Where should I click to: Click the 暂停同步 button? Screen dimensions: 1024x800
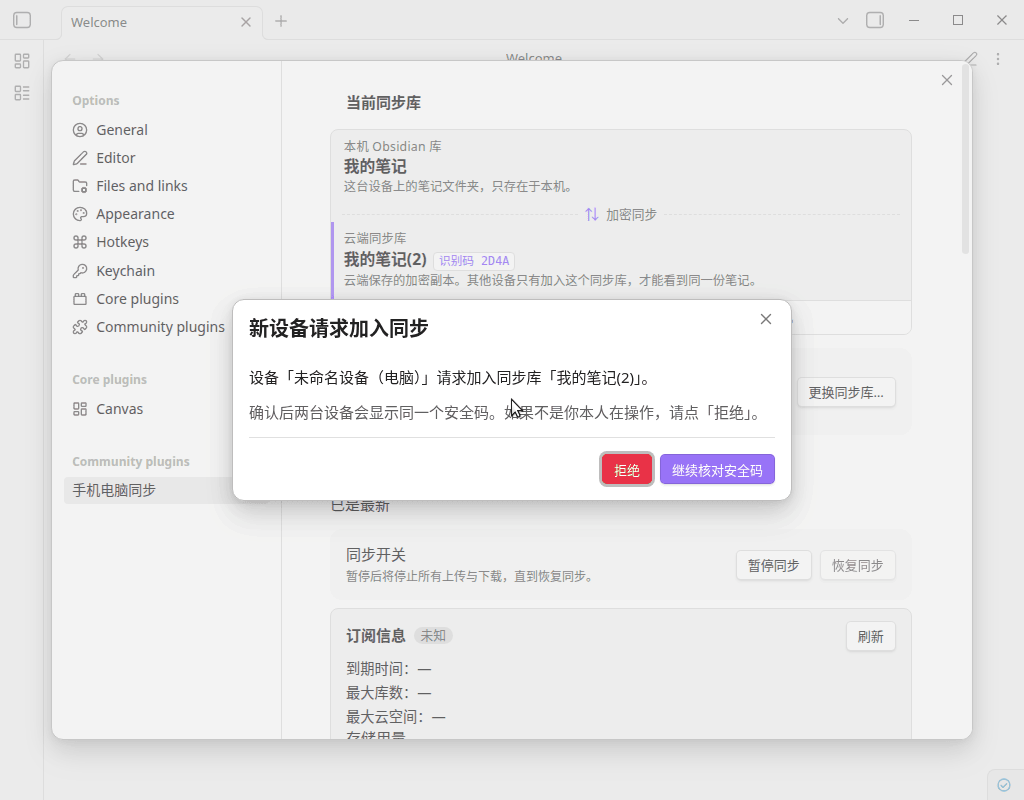click(x=773, y=566)
